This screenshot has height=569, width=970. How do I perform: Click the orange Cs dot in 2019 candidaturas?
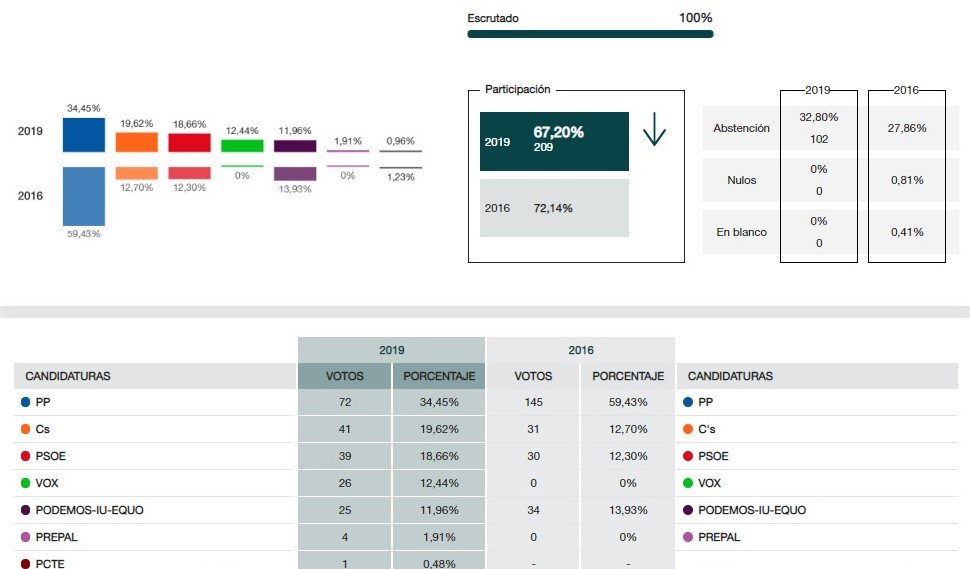click(x=25, y=429)
